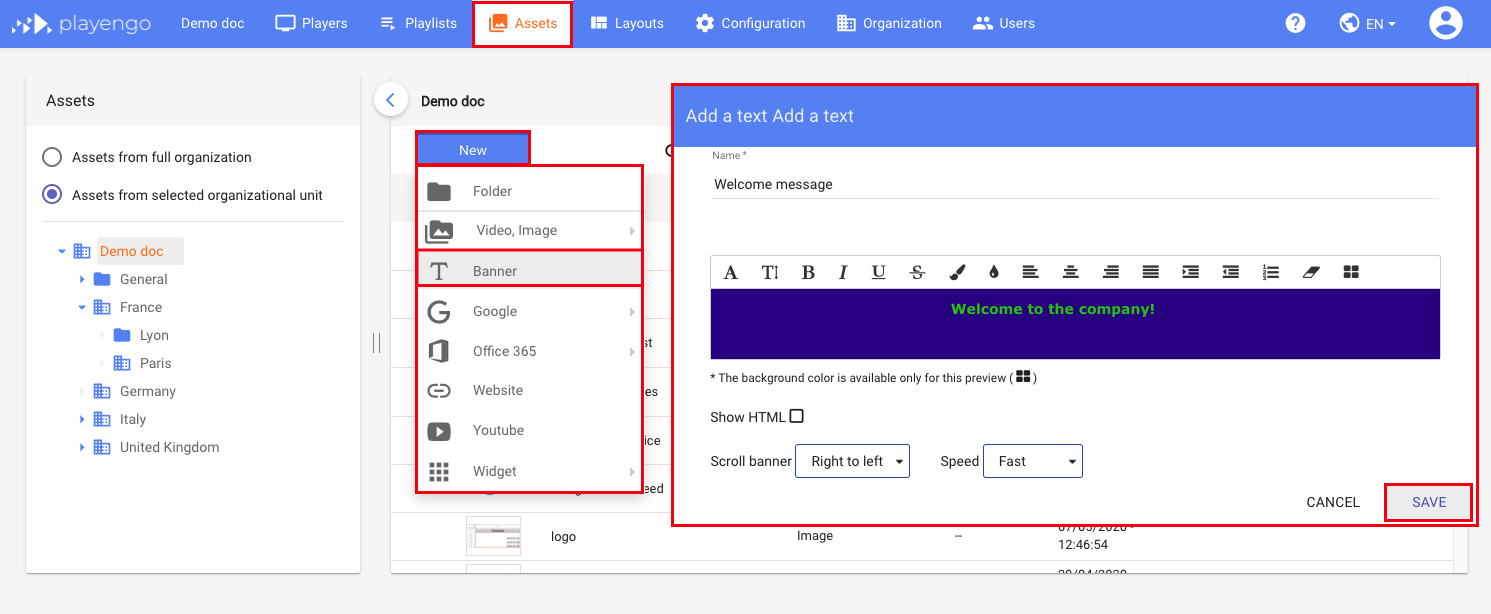Viewport: 1491px width, 614px height.
Task: Center align banner text
Action: pyautogui.click(x=1070, y=272)
